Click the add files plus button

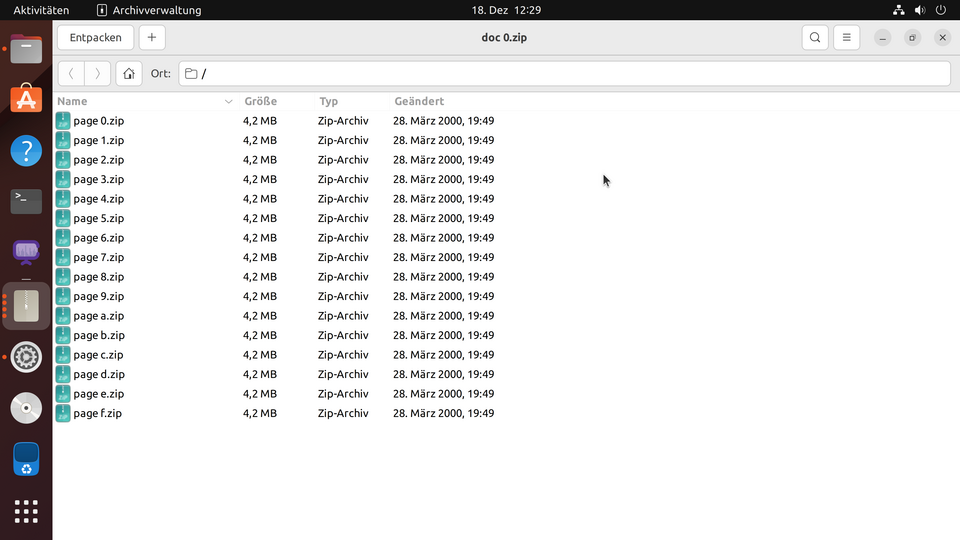point(151,38)
